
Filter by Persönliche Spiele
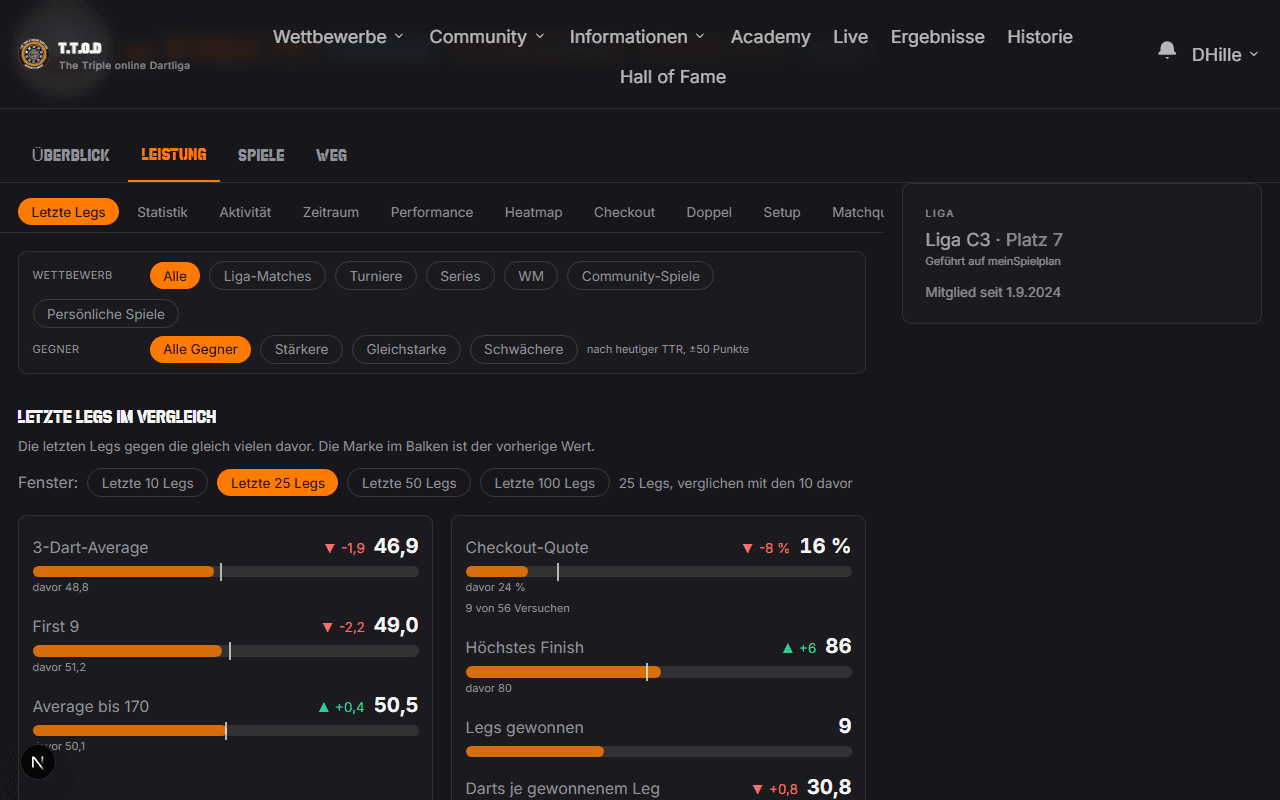106,314
